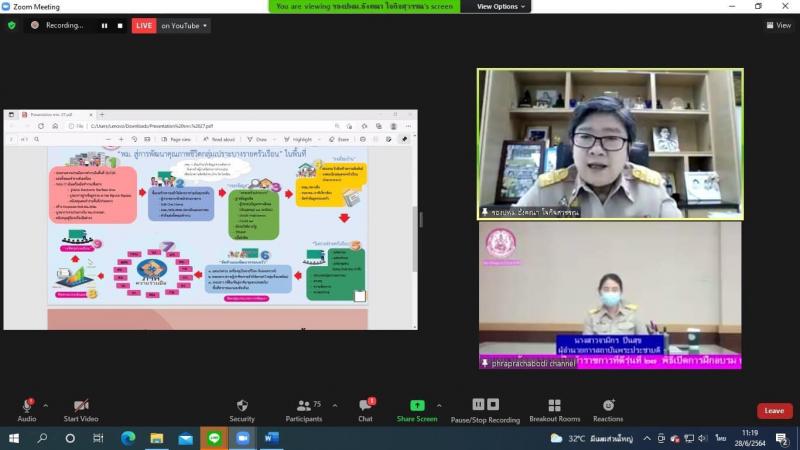Unmute the microphone via Audio
The width and height of the screenshot is (800, 450).
pos(27,411)
